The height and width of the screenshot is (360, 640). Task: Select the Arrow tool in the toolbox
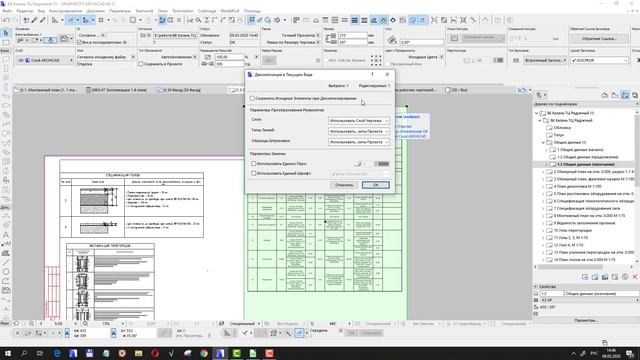click(x=6, y=33)
